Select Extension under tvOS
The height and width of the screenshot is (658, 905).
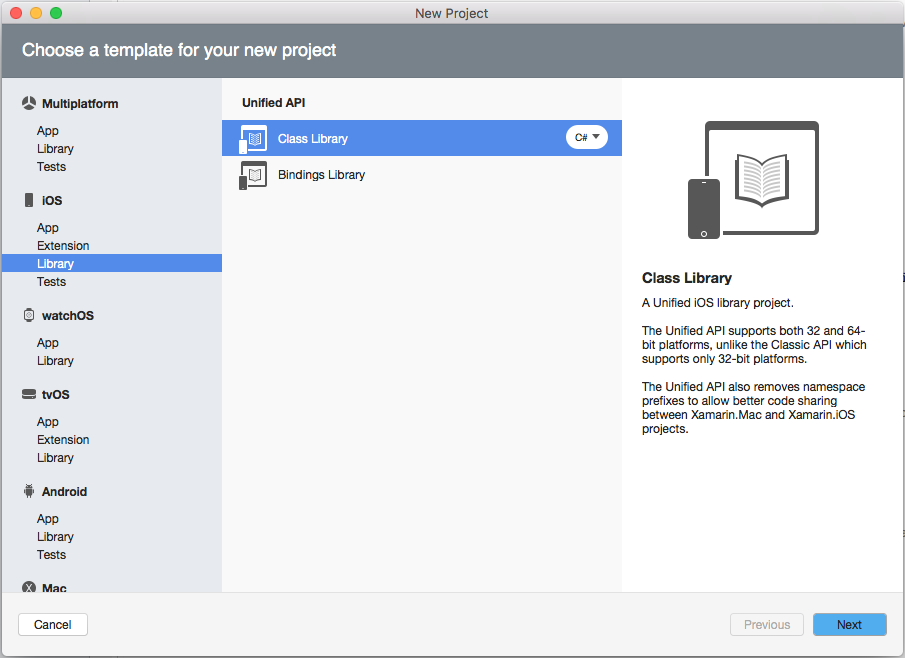[63, 439]
